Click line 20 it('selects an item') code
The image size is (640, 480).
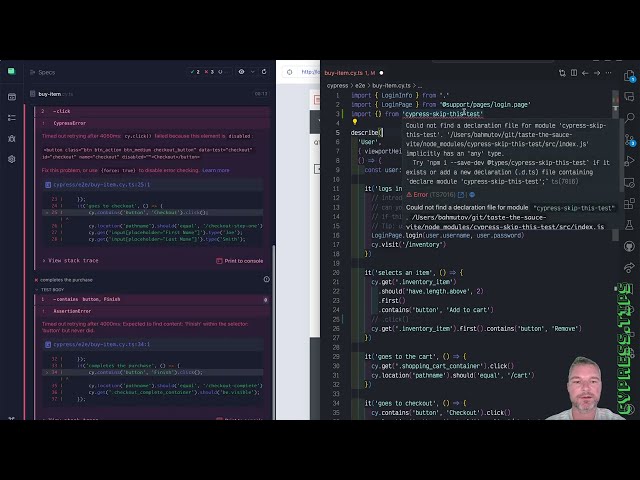tap(414, 273)
